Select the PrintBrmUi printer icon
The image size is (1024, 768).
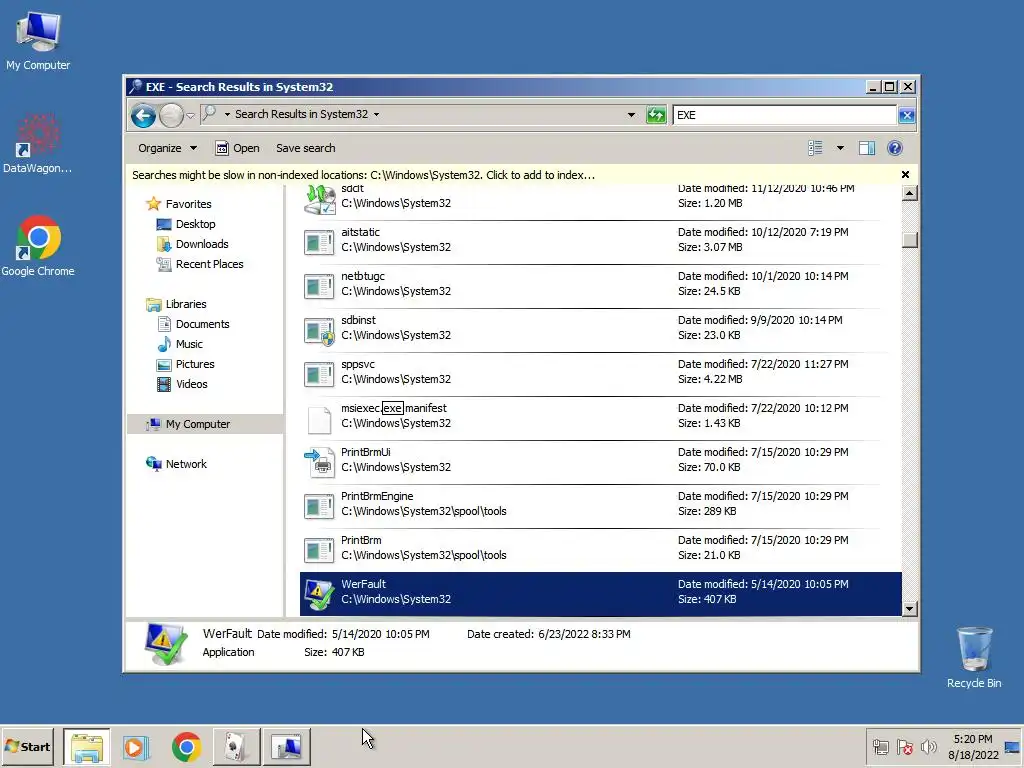click(x=319, y=462)
